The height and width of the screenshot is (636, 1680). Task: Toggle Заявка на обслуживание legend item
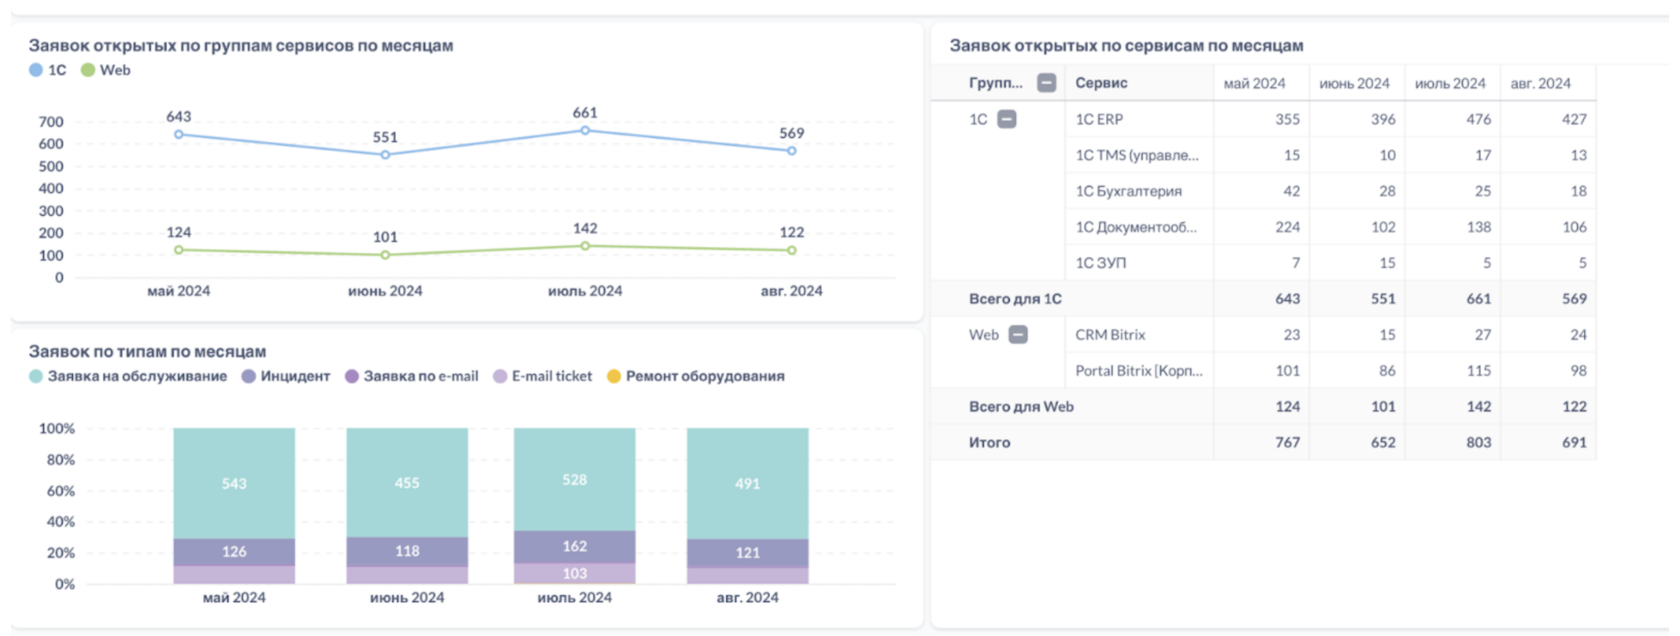pos(128,376)
